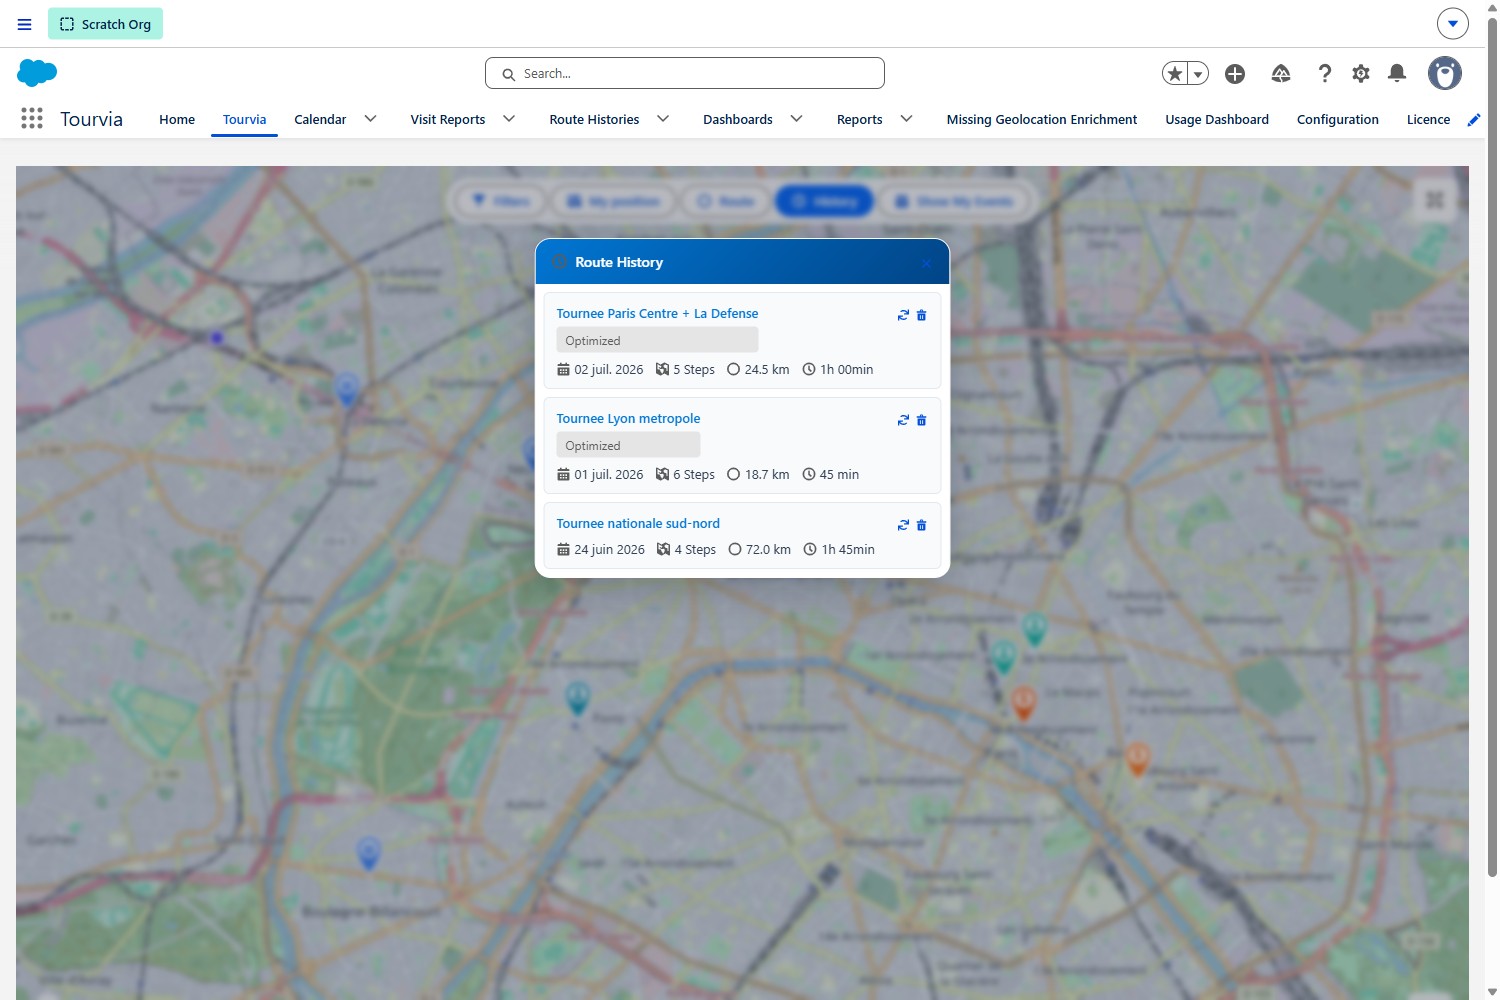Open Missing Geolocation Enrichment tab
The image size is (1500, 1000).
1042,119
